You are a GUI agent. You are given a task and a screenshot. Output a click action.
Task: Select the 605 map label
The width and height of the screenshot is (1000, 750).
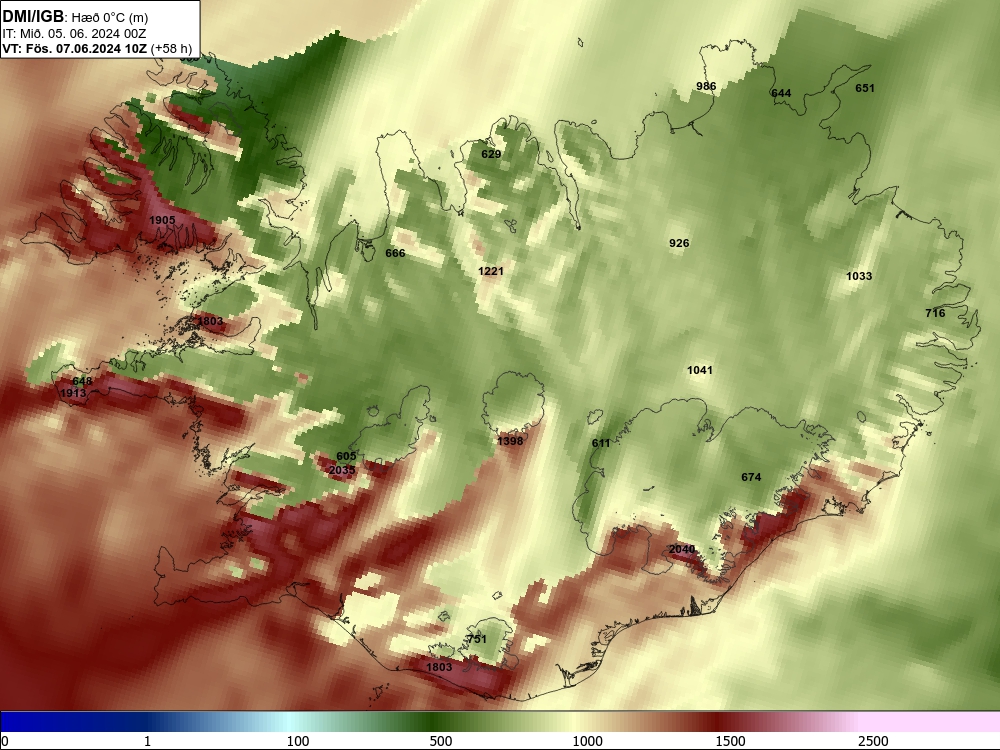tap(346, 456)
